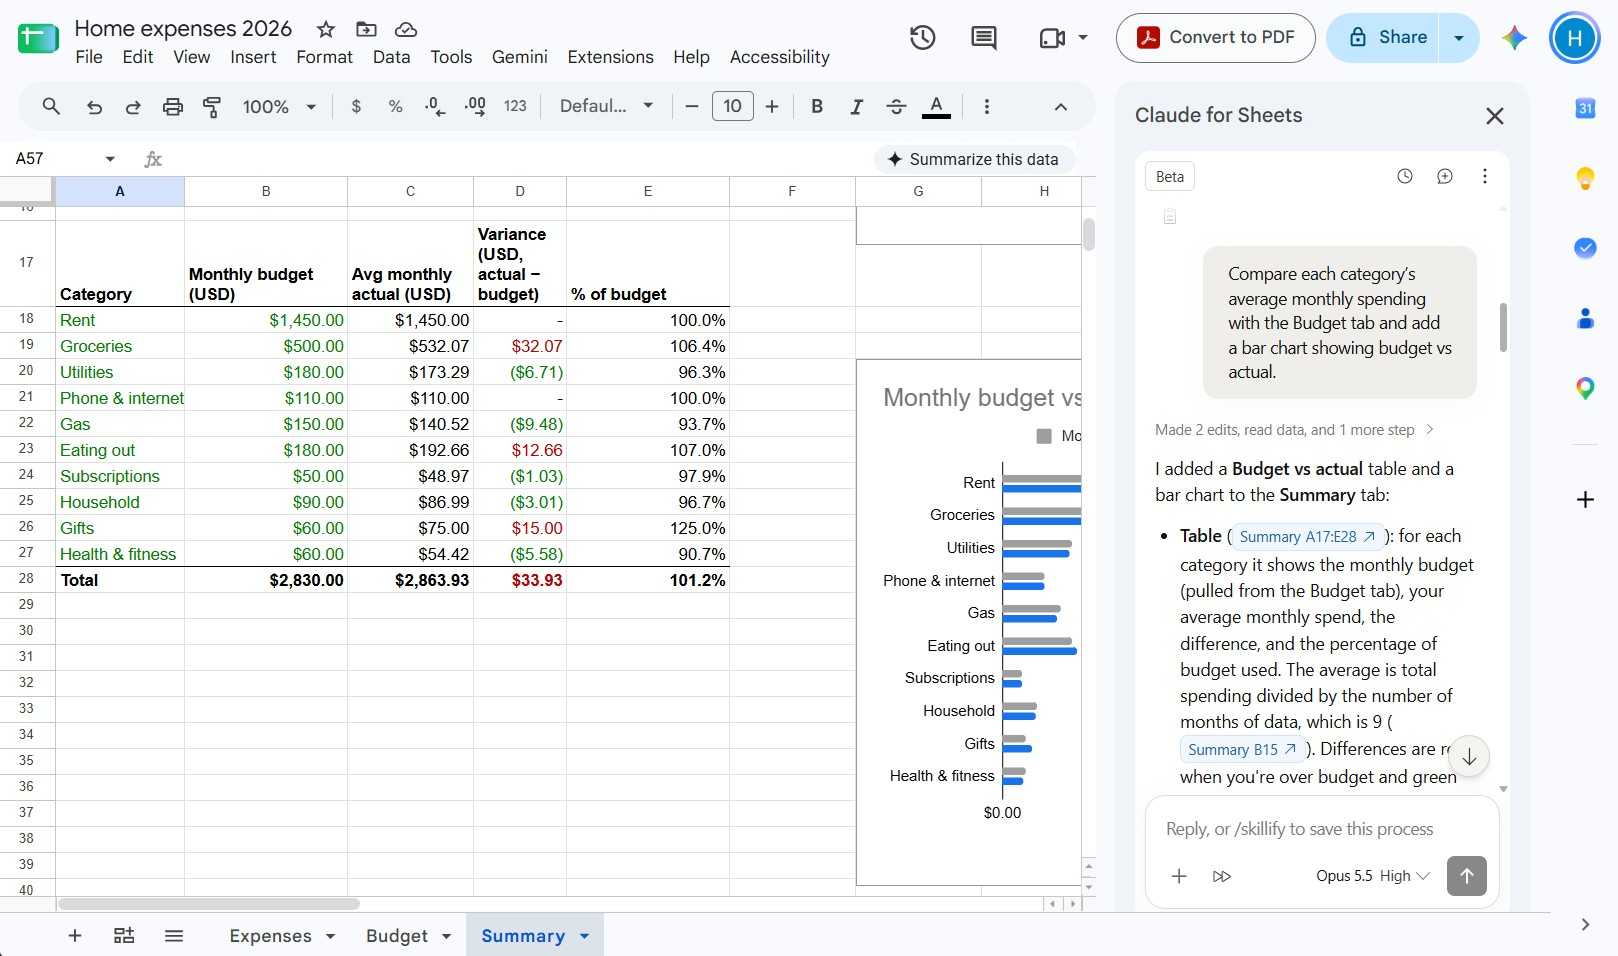Star the Home expenses 2026 document

click(326, 29)
